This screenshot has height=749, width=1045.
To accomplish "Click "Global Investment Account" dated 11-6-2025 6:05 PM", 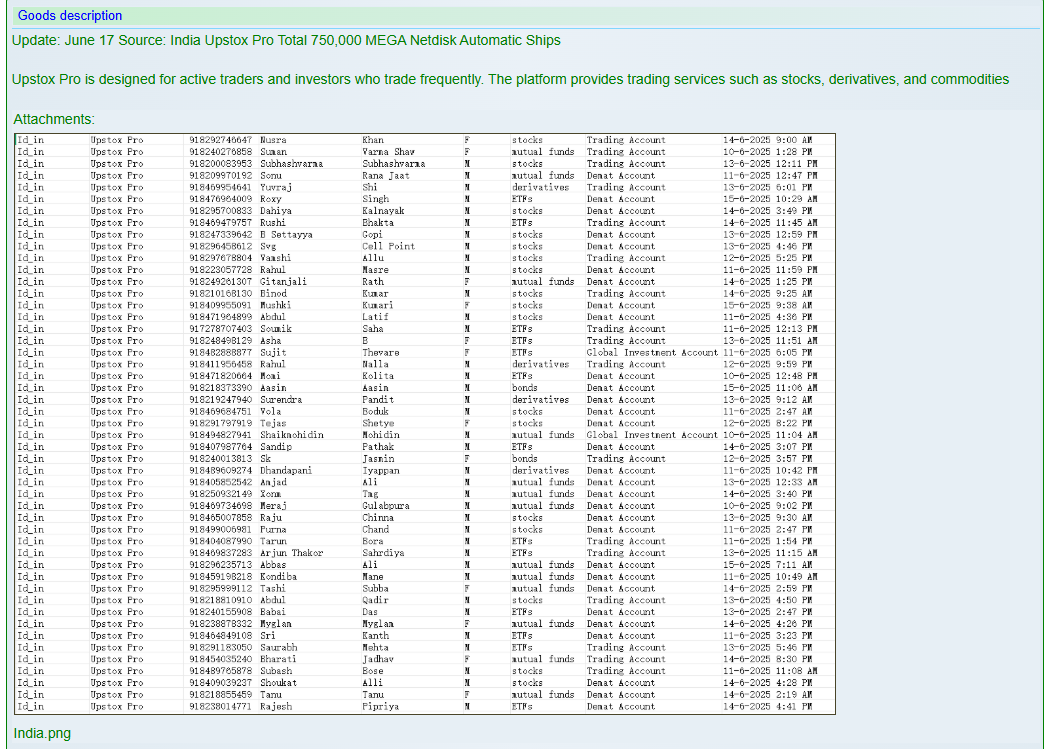I will [652, 353].
